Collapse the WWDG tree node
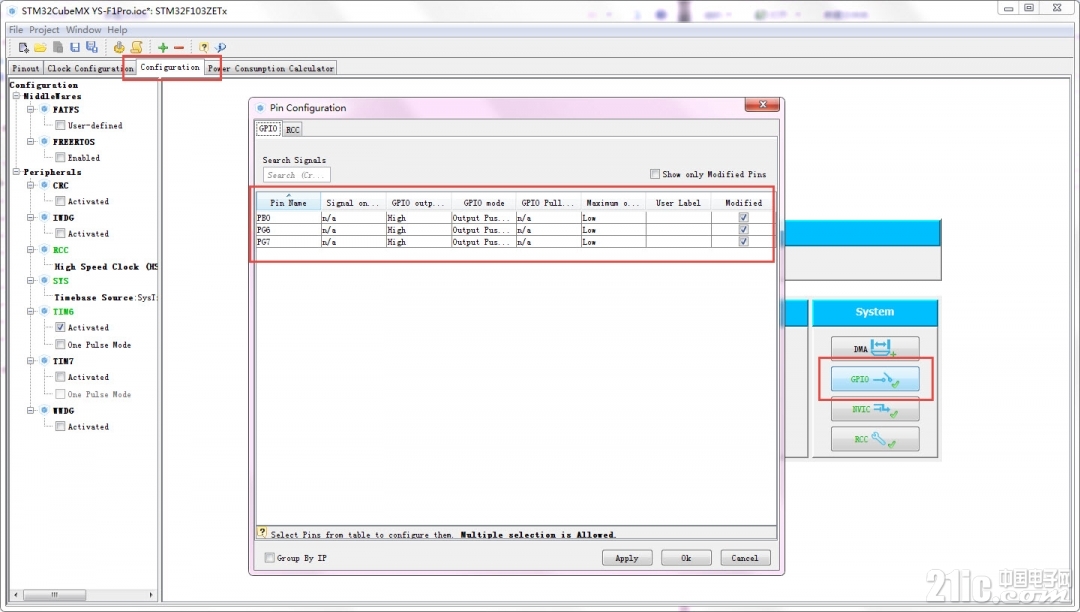This screenshot has width=1080, height=612. tap(30, 411)
